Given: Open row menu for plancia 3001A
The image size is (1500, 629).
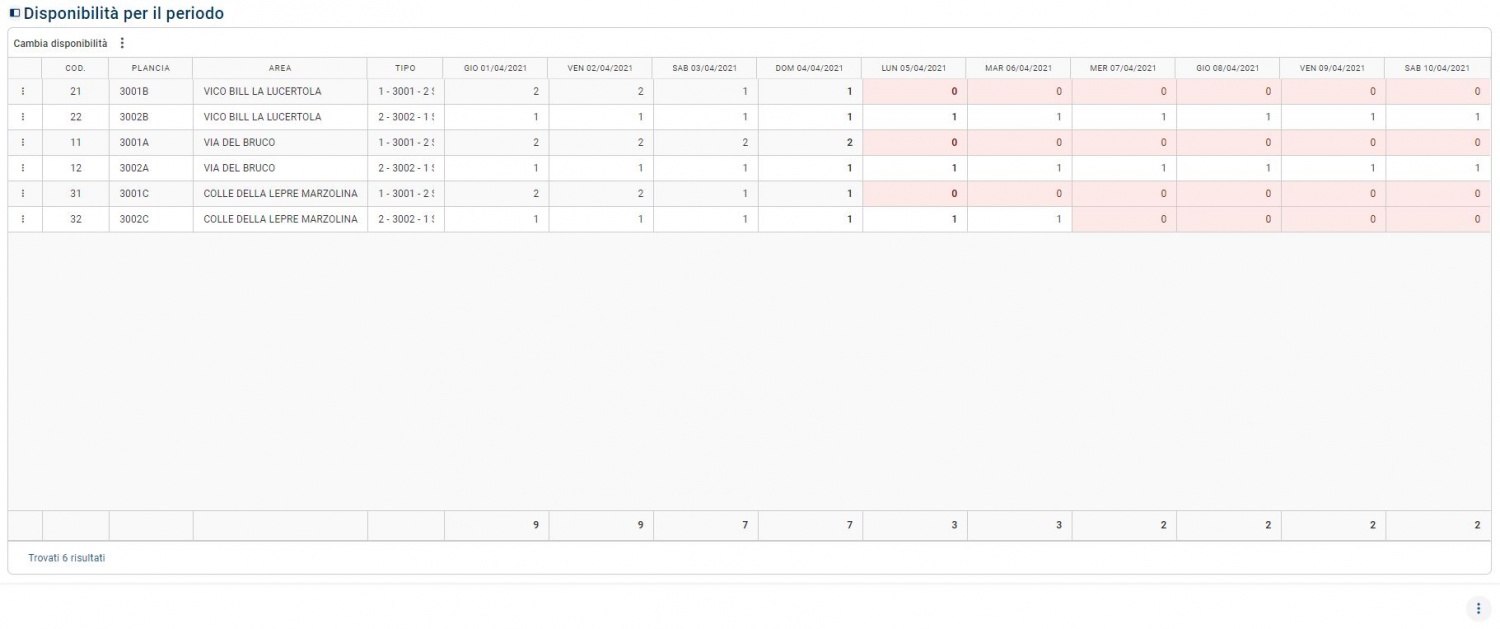Looking at the screenshot, I should point(23,143).
